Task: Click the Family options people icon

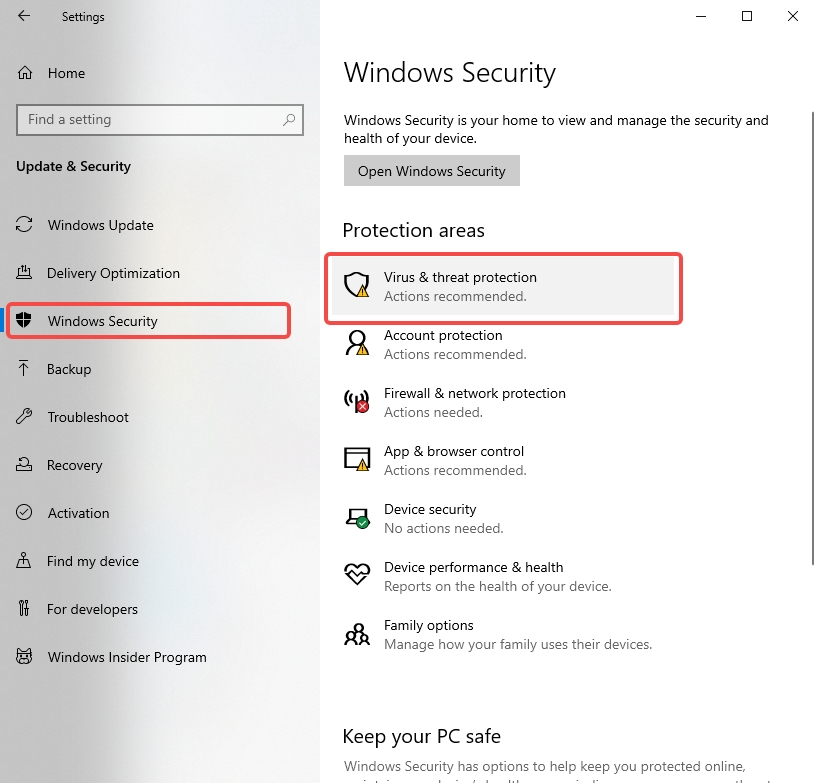Action: tap(357, 634)
